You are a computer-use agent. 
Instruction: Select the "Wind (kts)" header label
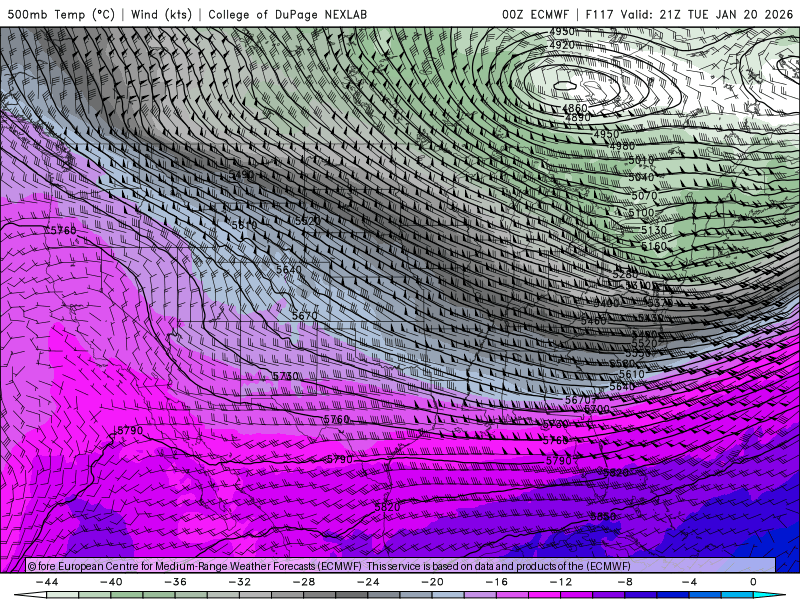point(161,14)
